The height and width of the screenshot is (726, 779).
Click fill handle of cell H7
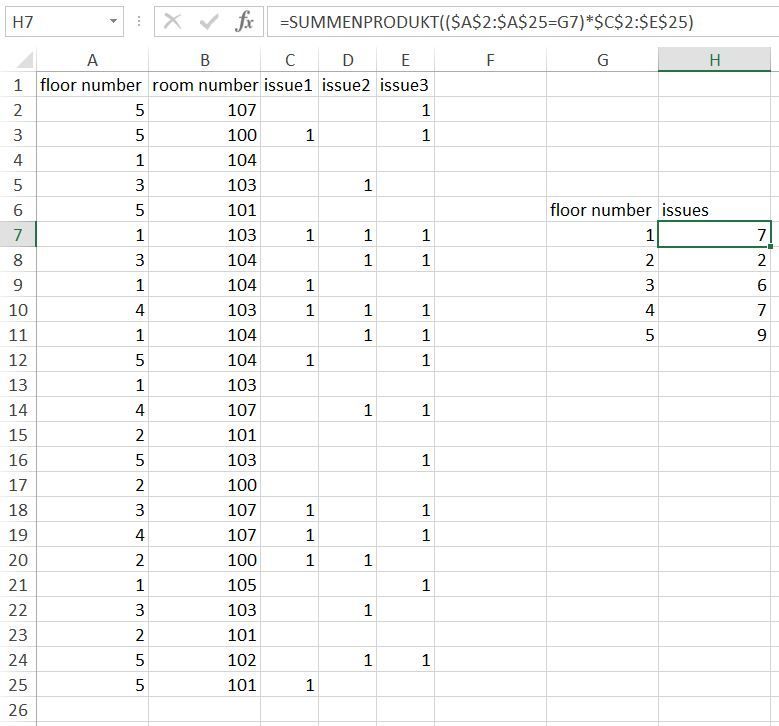tap(770, 246)
